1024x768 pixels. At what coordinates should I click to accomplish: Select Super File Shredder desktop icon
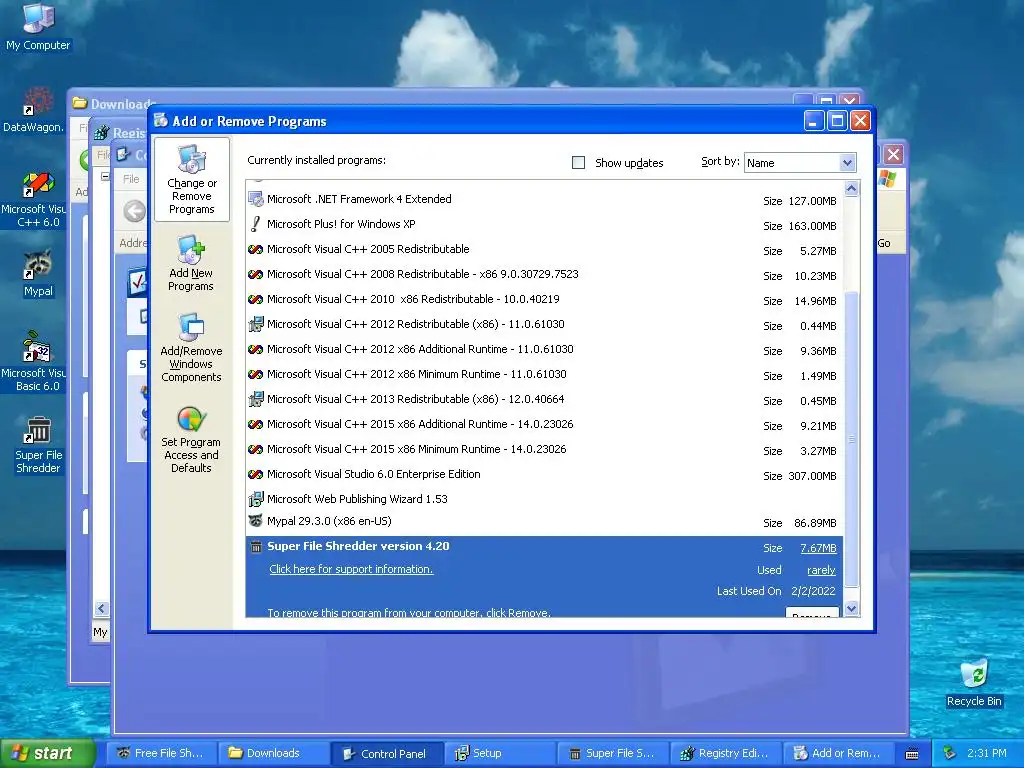coord(38,431)
